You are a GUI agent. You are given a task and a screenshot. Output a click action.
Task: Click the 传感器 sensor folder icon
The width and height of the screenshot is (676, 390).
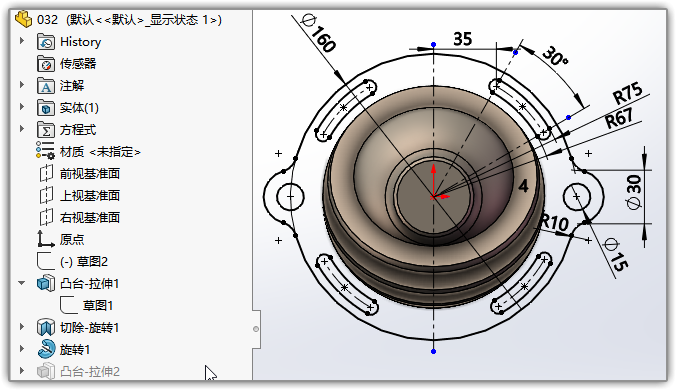coord(46,64)
